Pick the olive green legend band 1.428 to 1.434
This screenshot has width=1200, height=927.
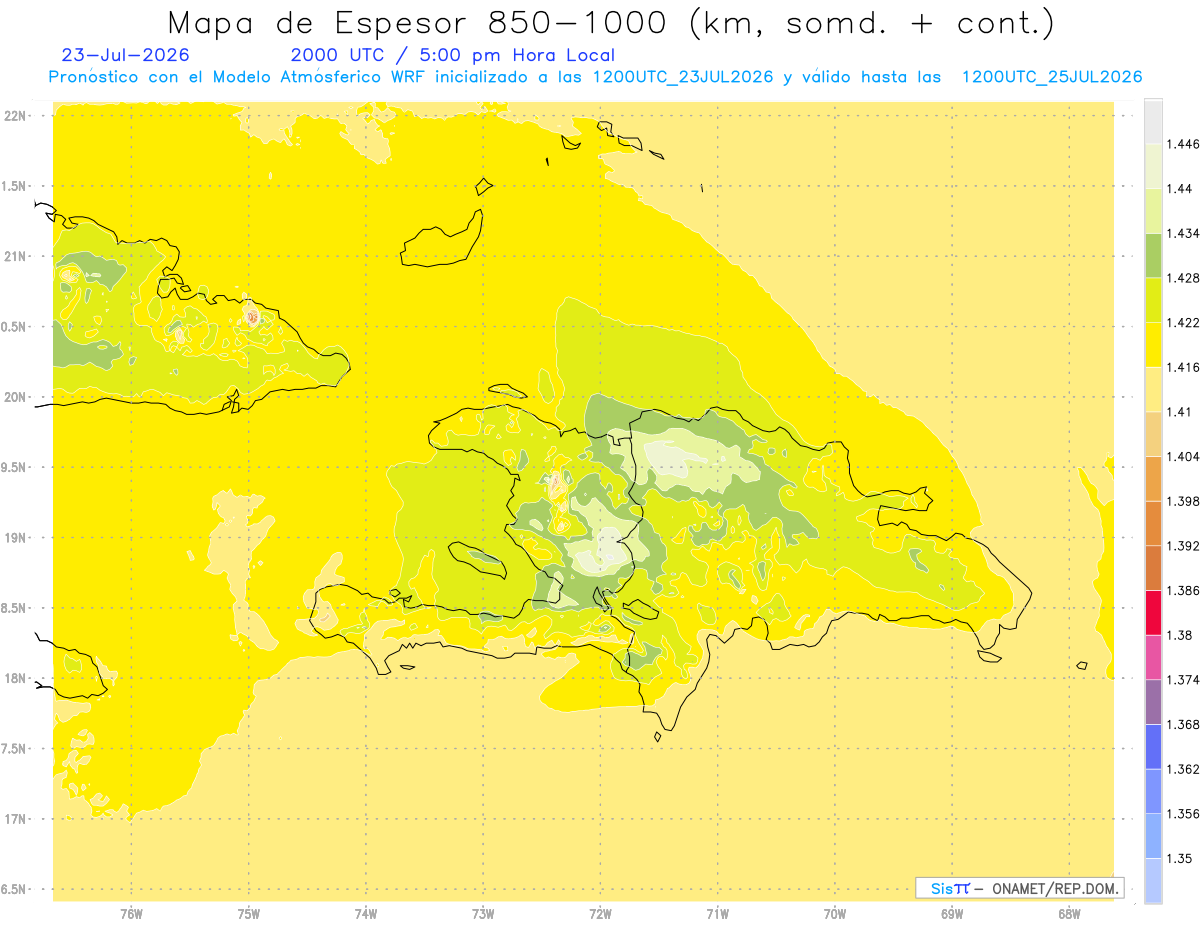coord(1152,255)
